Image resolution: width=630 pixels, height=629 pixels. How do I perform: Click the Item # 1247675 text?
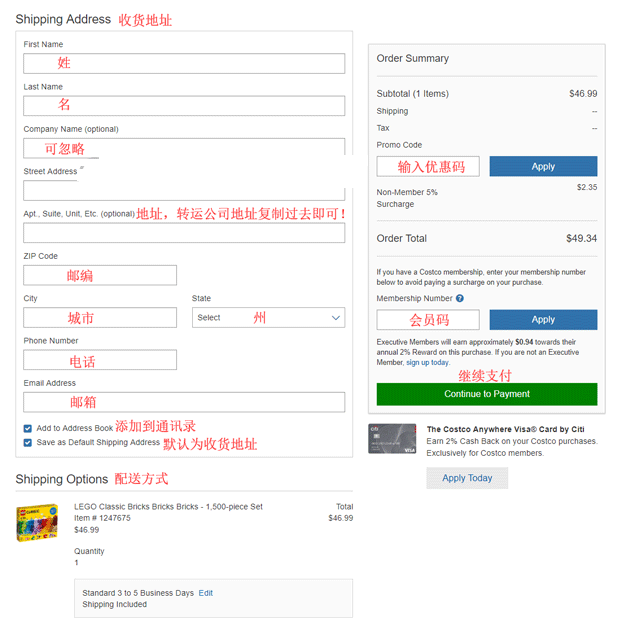click(102, 518)
